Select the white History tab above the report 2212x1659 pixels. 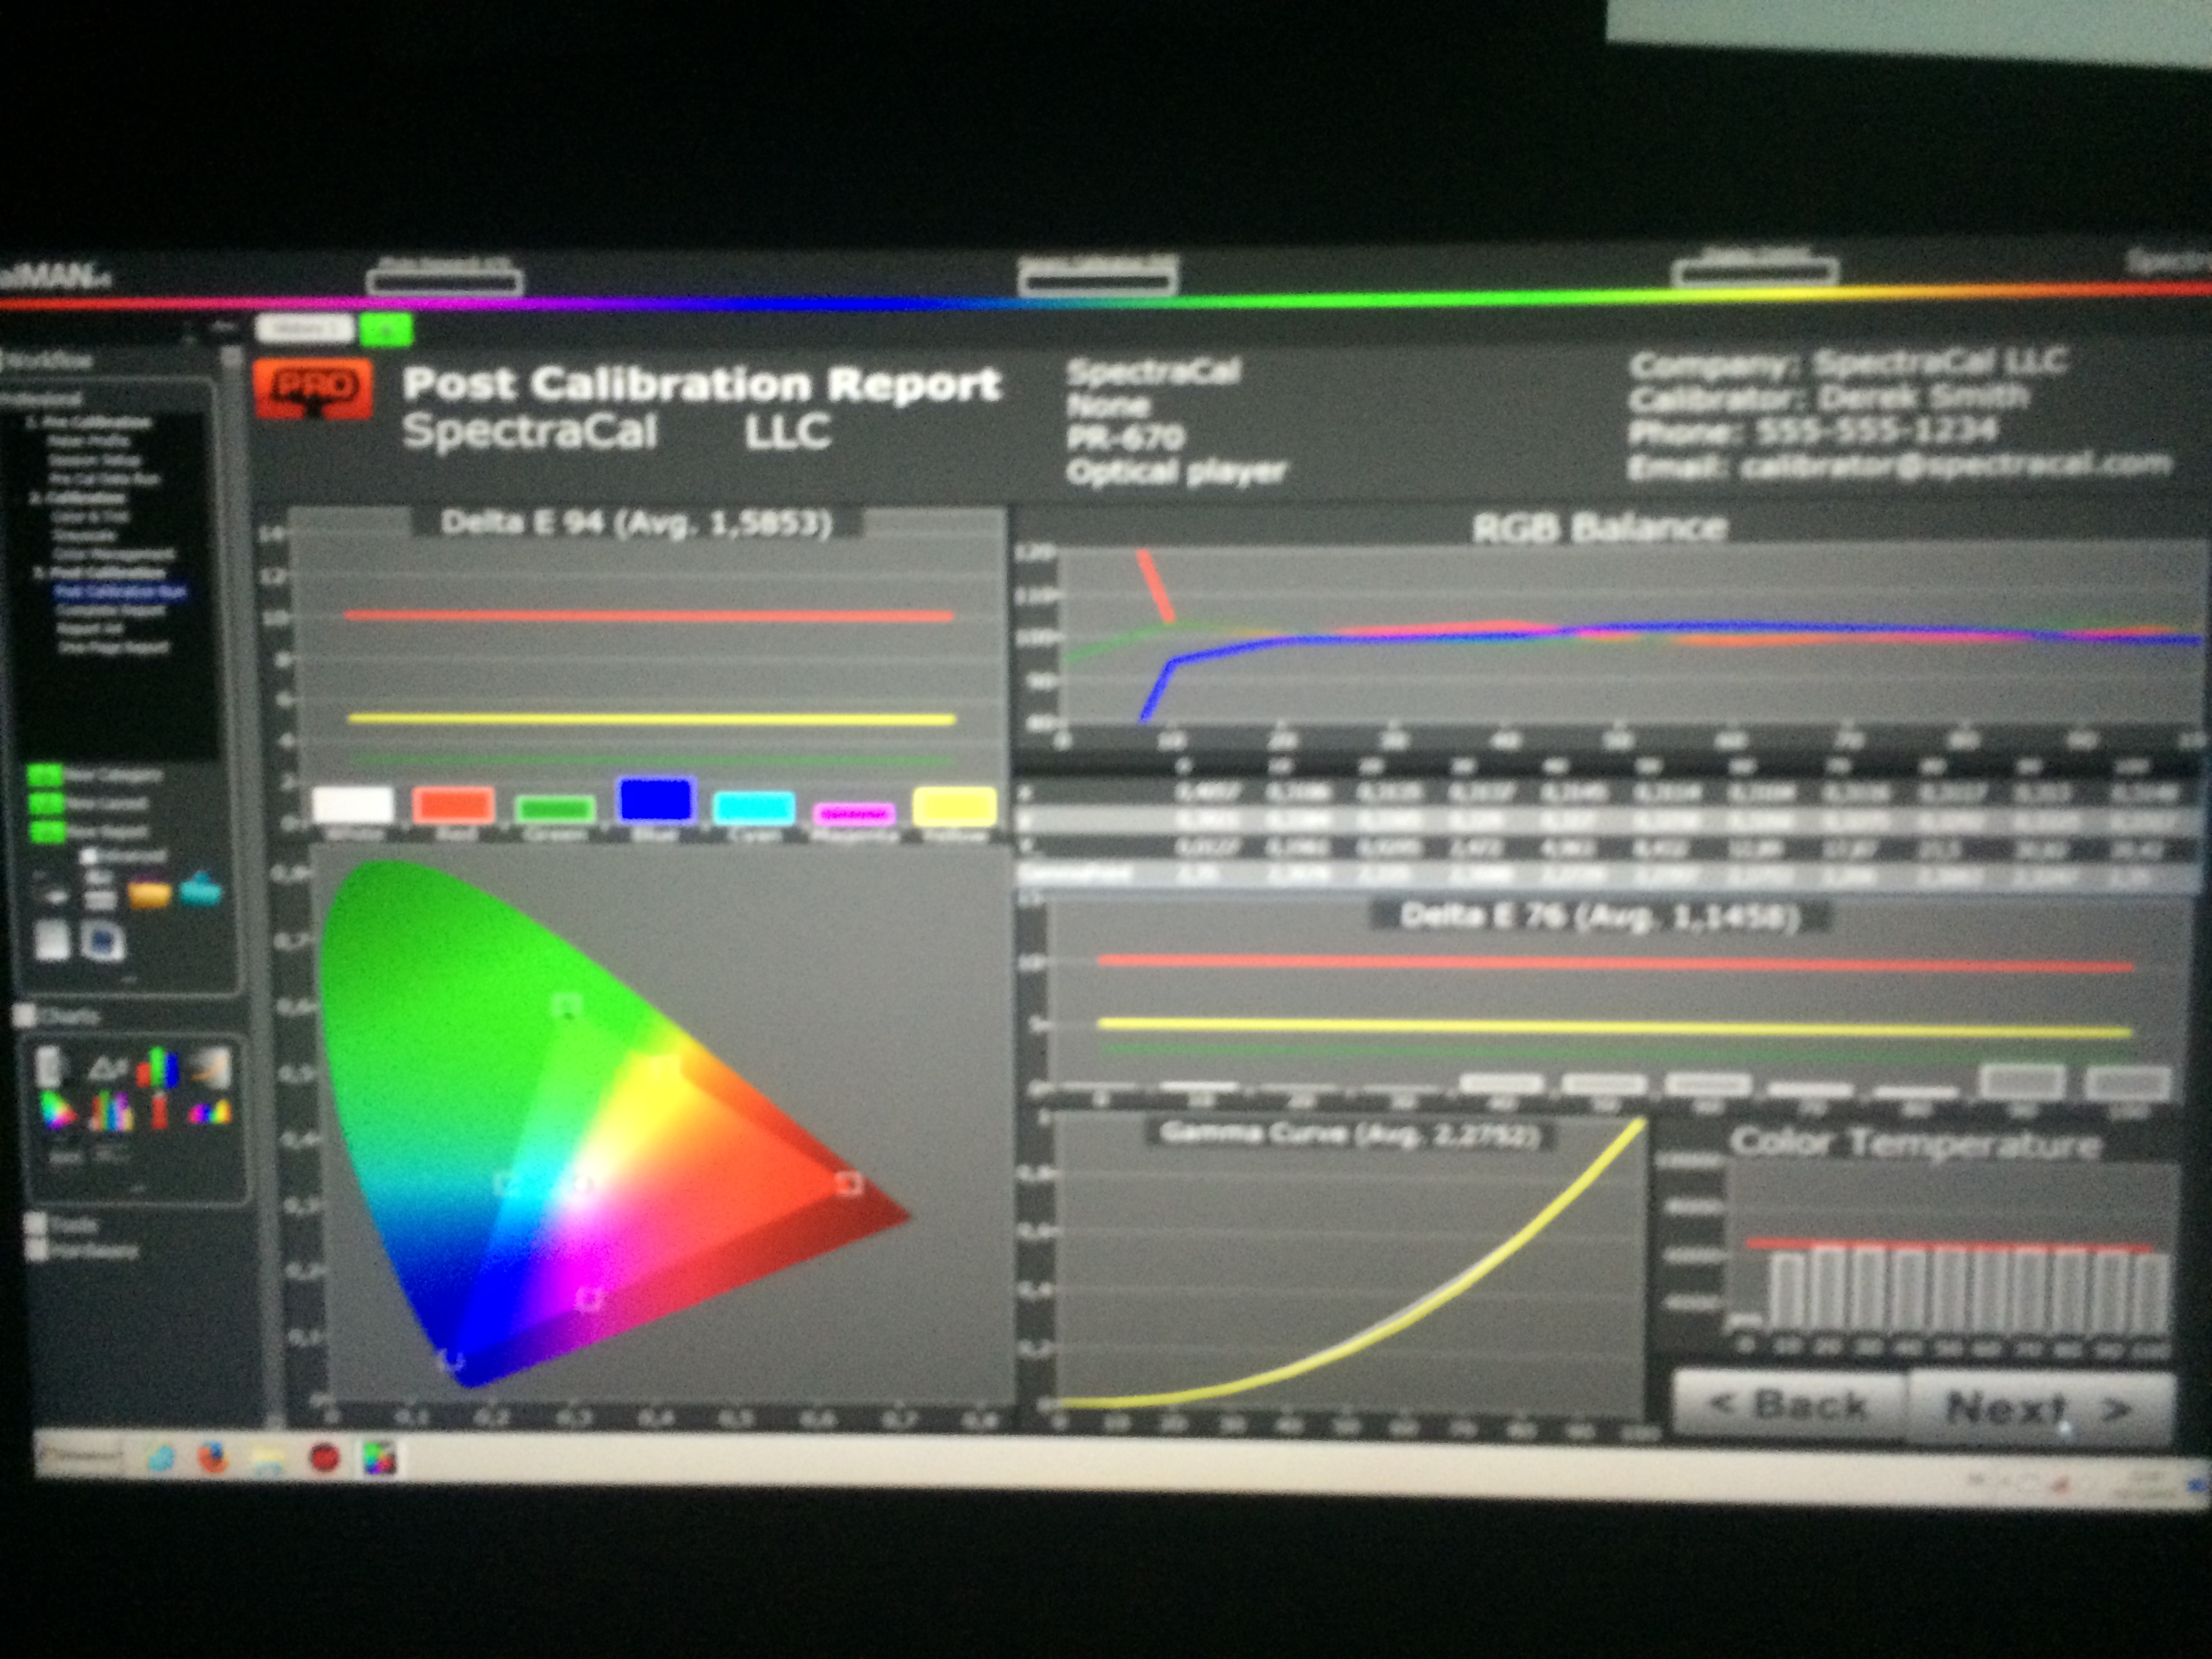click(304, 328)
